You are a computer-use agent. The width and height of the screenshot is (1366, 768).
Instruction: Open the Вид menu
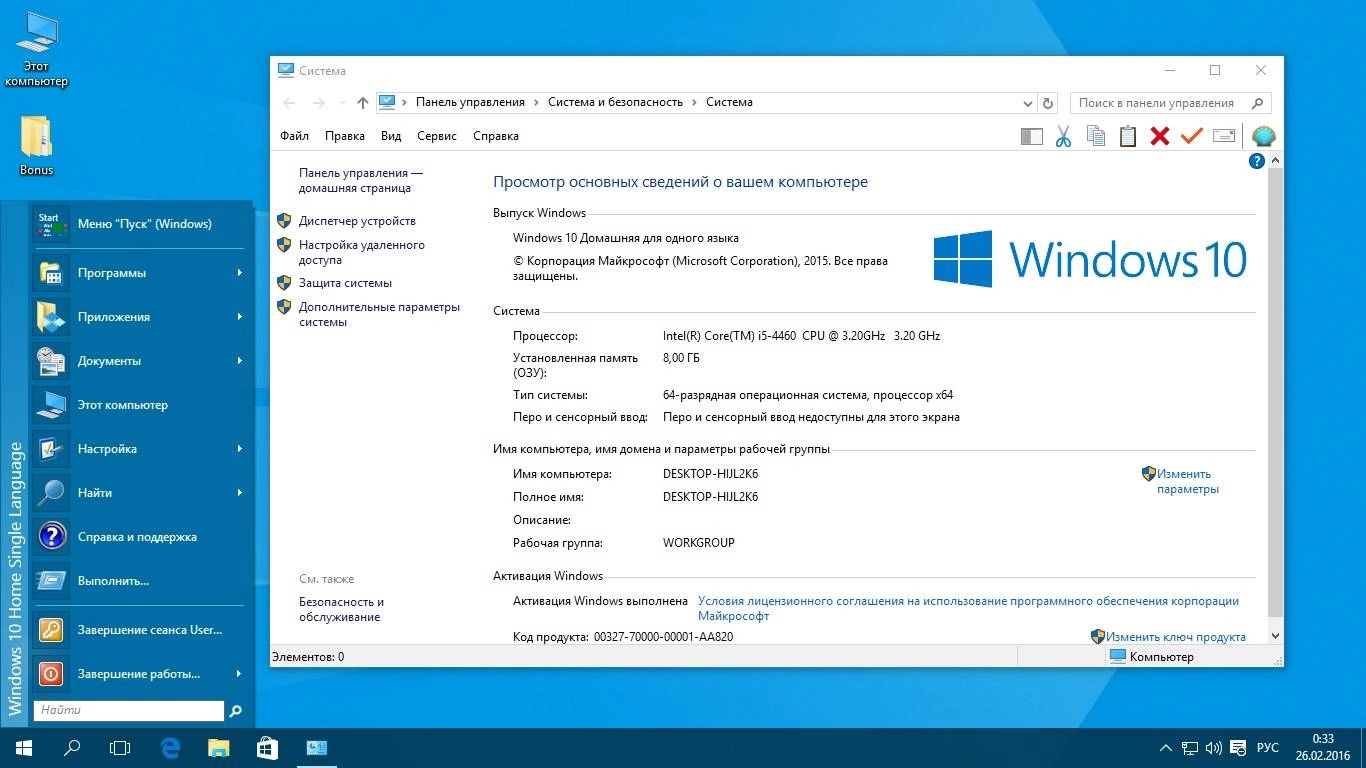coord(391,136)
